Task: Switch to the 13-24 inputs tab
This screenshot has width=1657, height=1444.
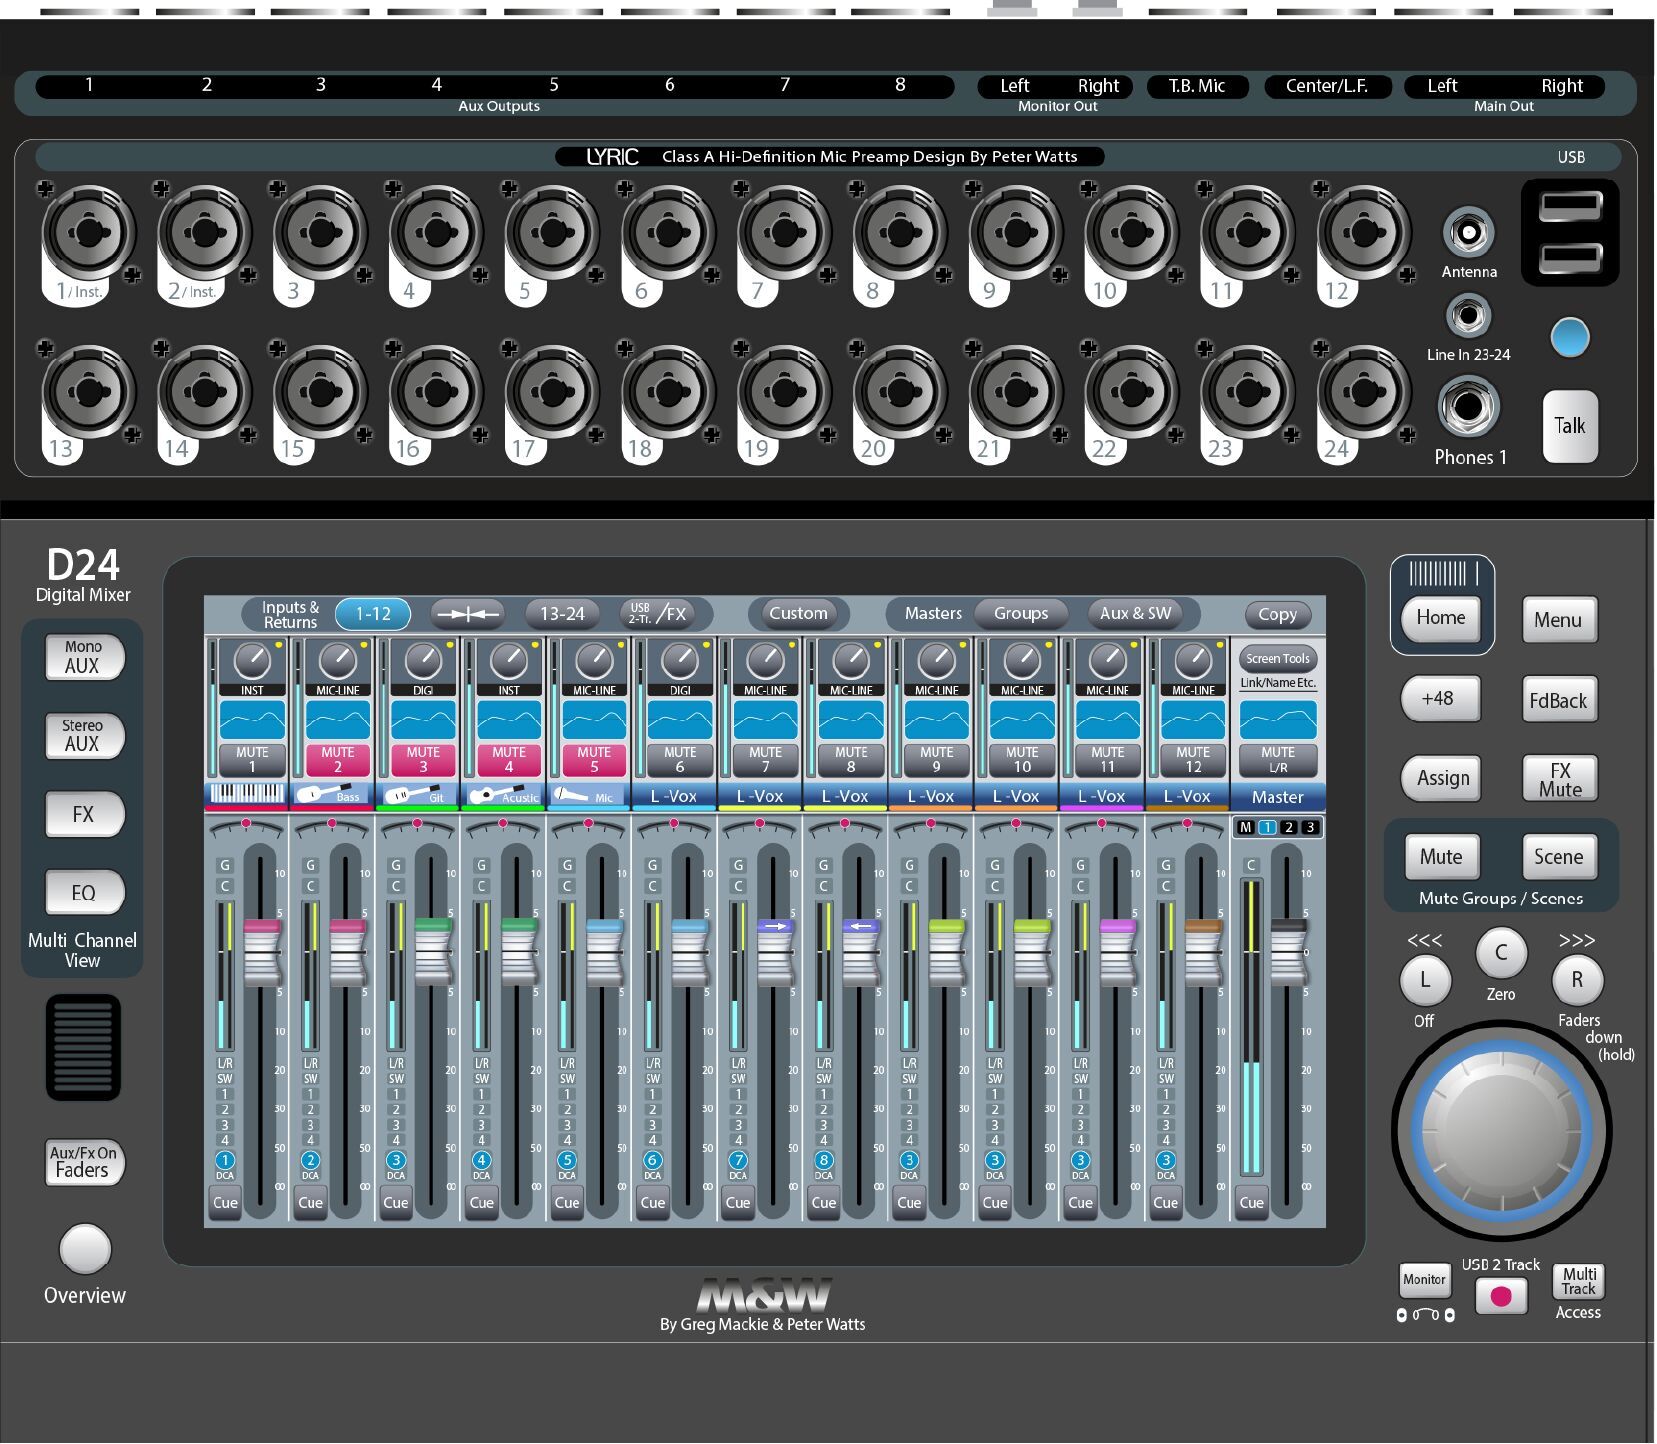Action: [562, 614]
